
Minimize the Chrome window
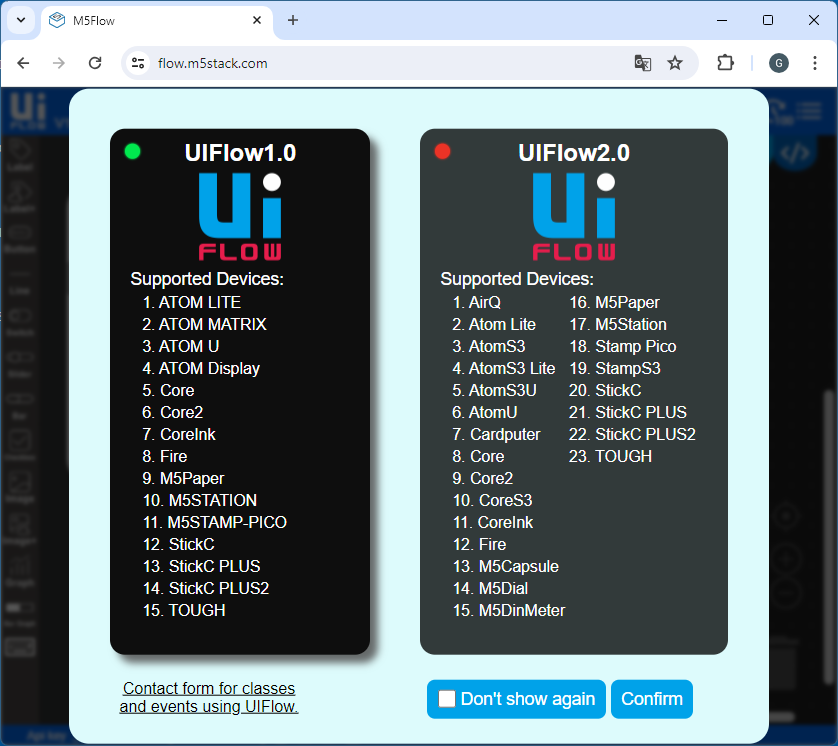tap(721, 20)
